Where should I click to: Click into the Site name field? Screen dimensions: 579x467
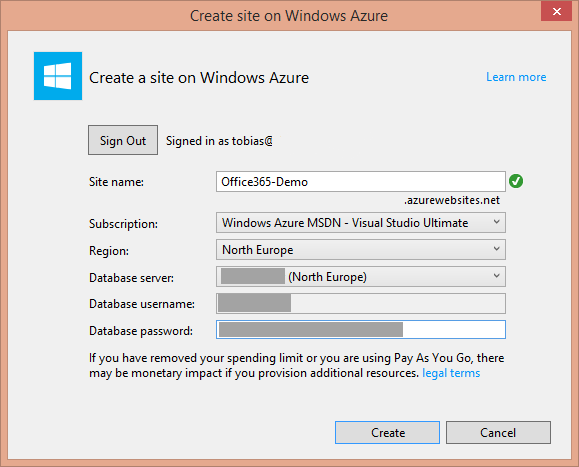click(361, 182)
